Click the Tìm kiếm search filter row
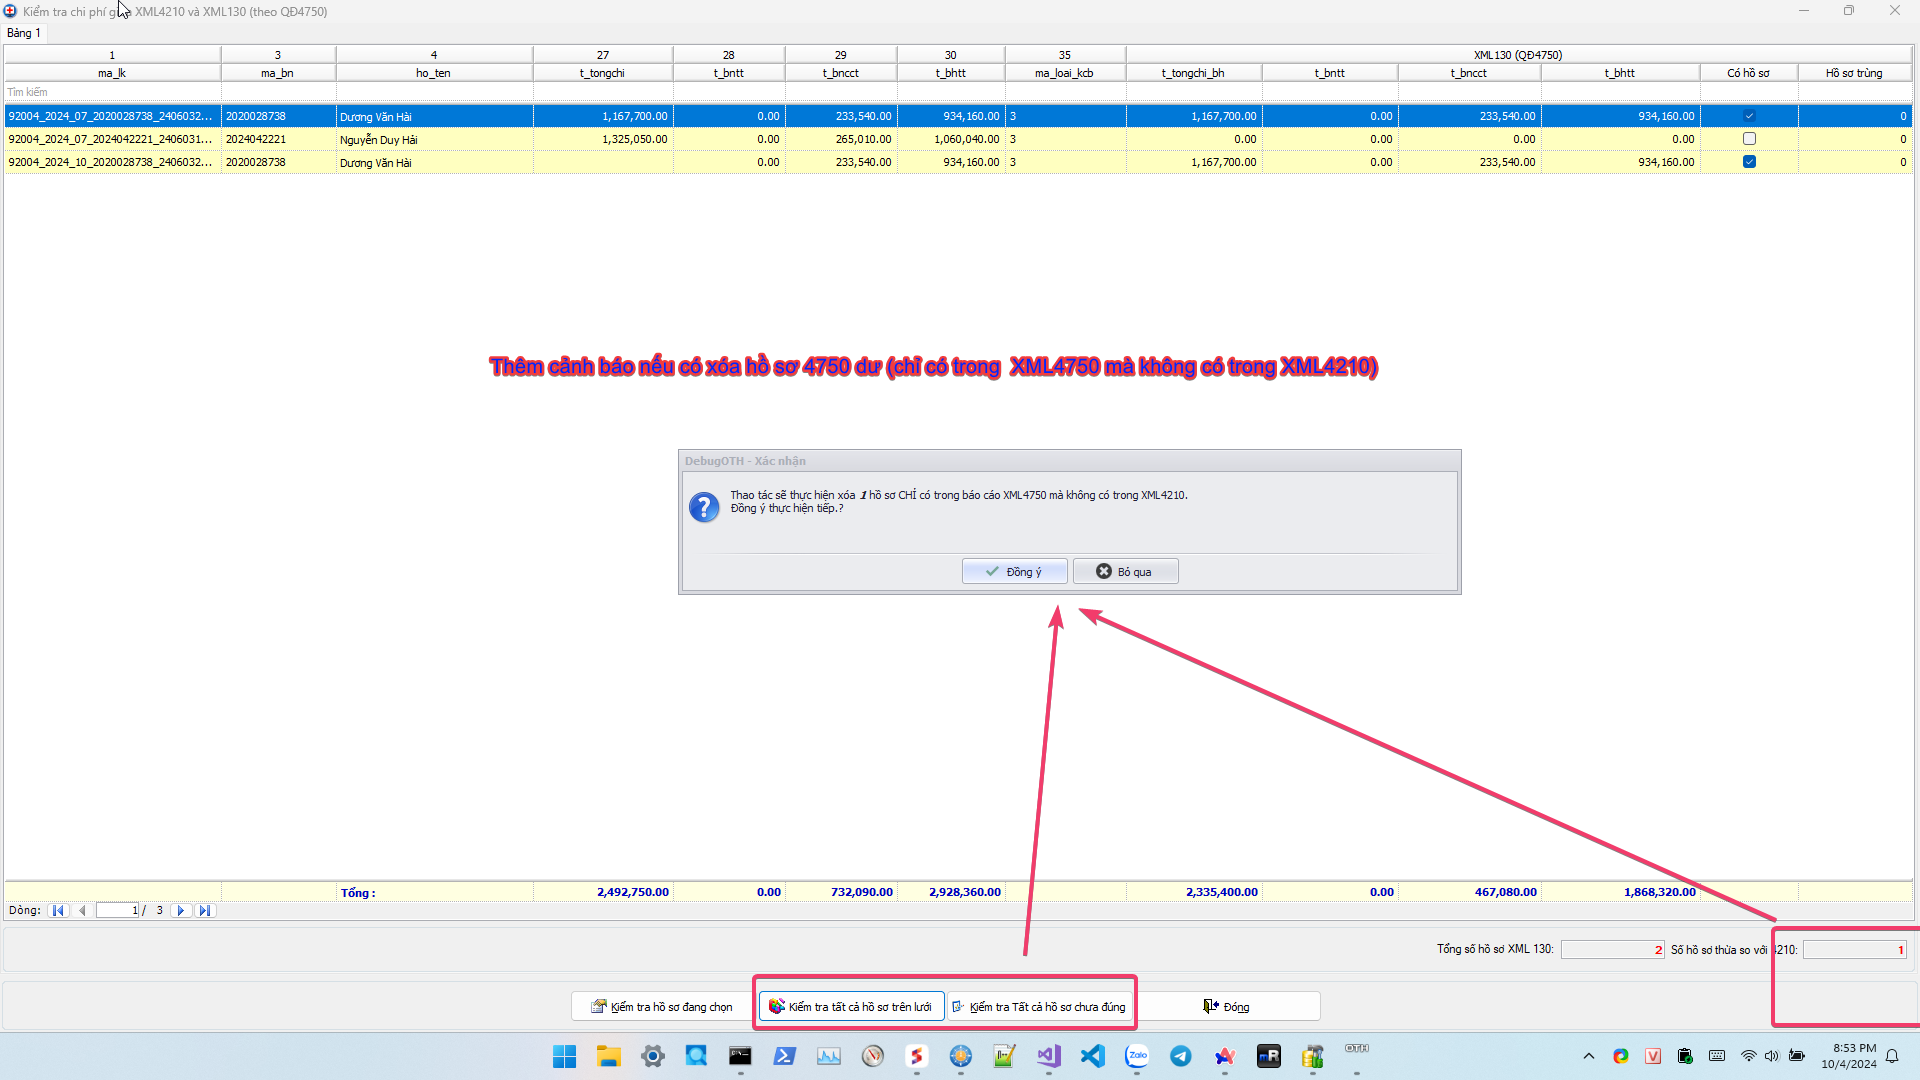 point(112,92)
